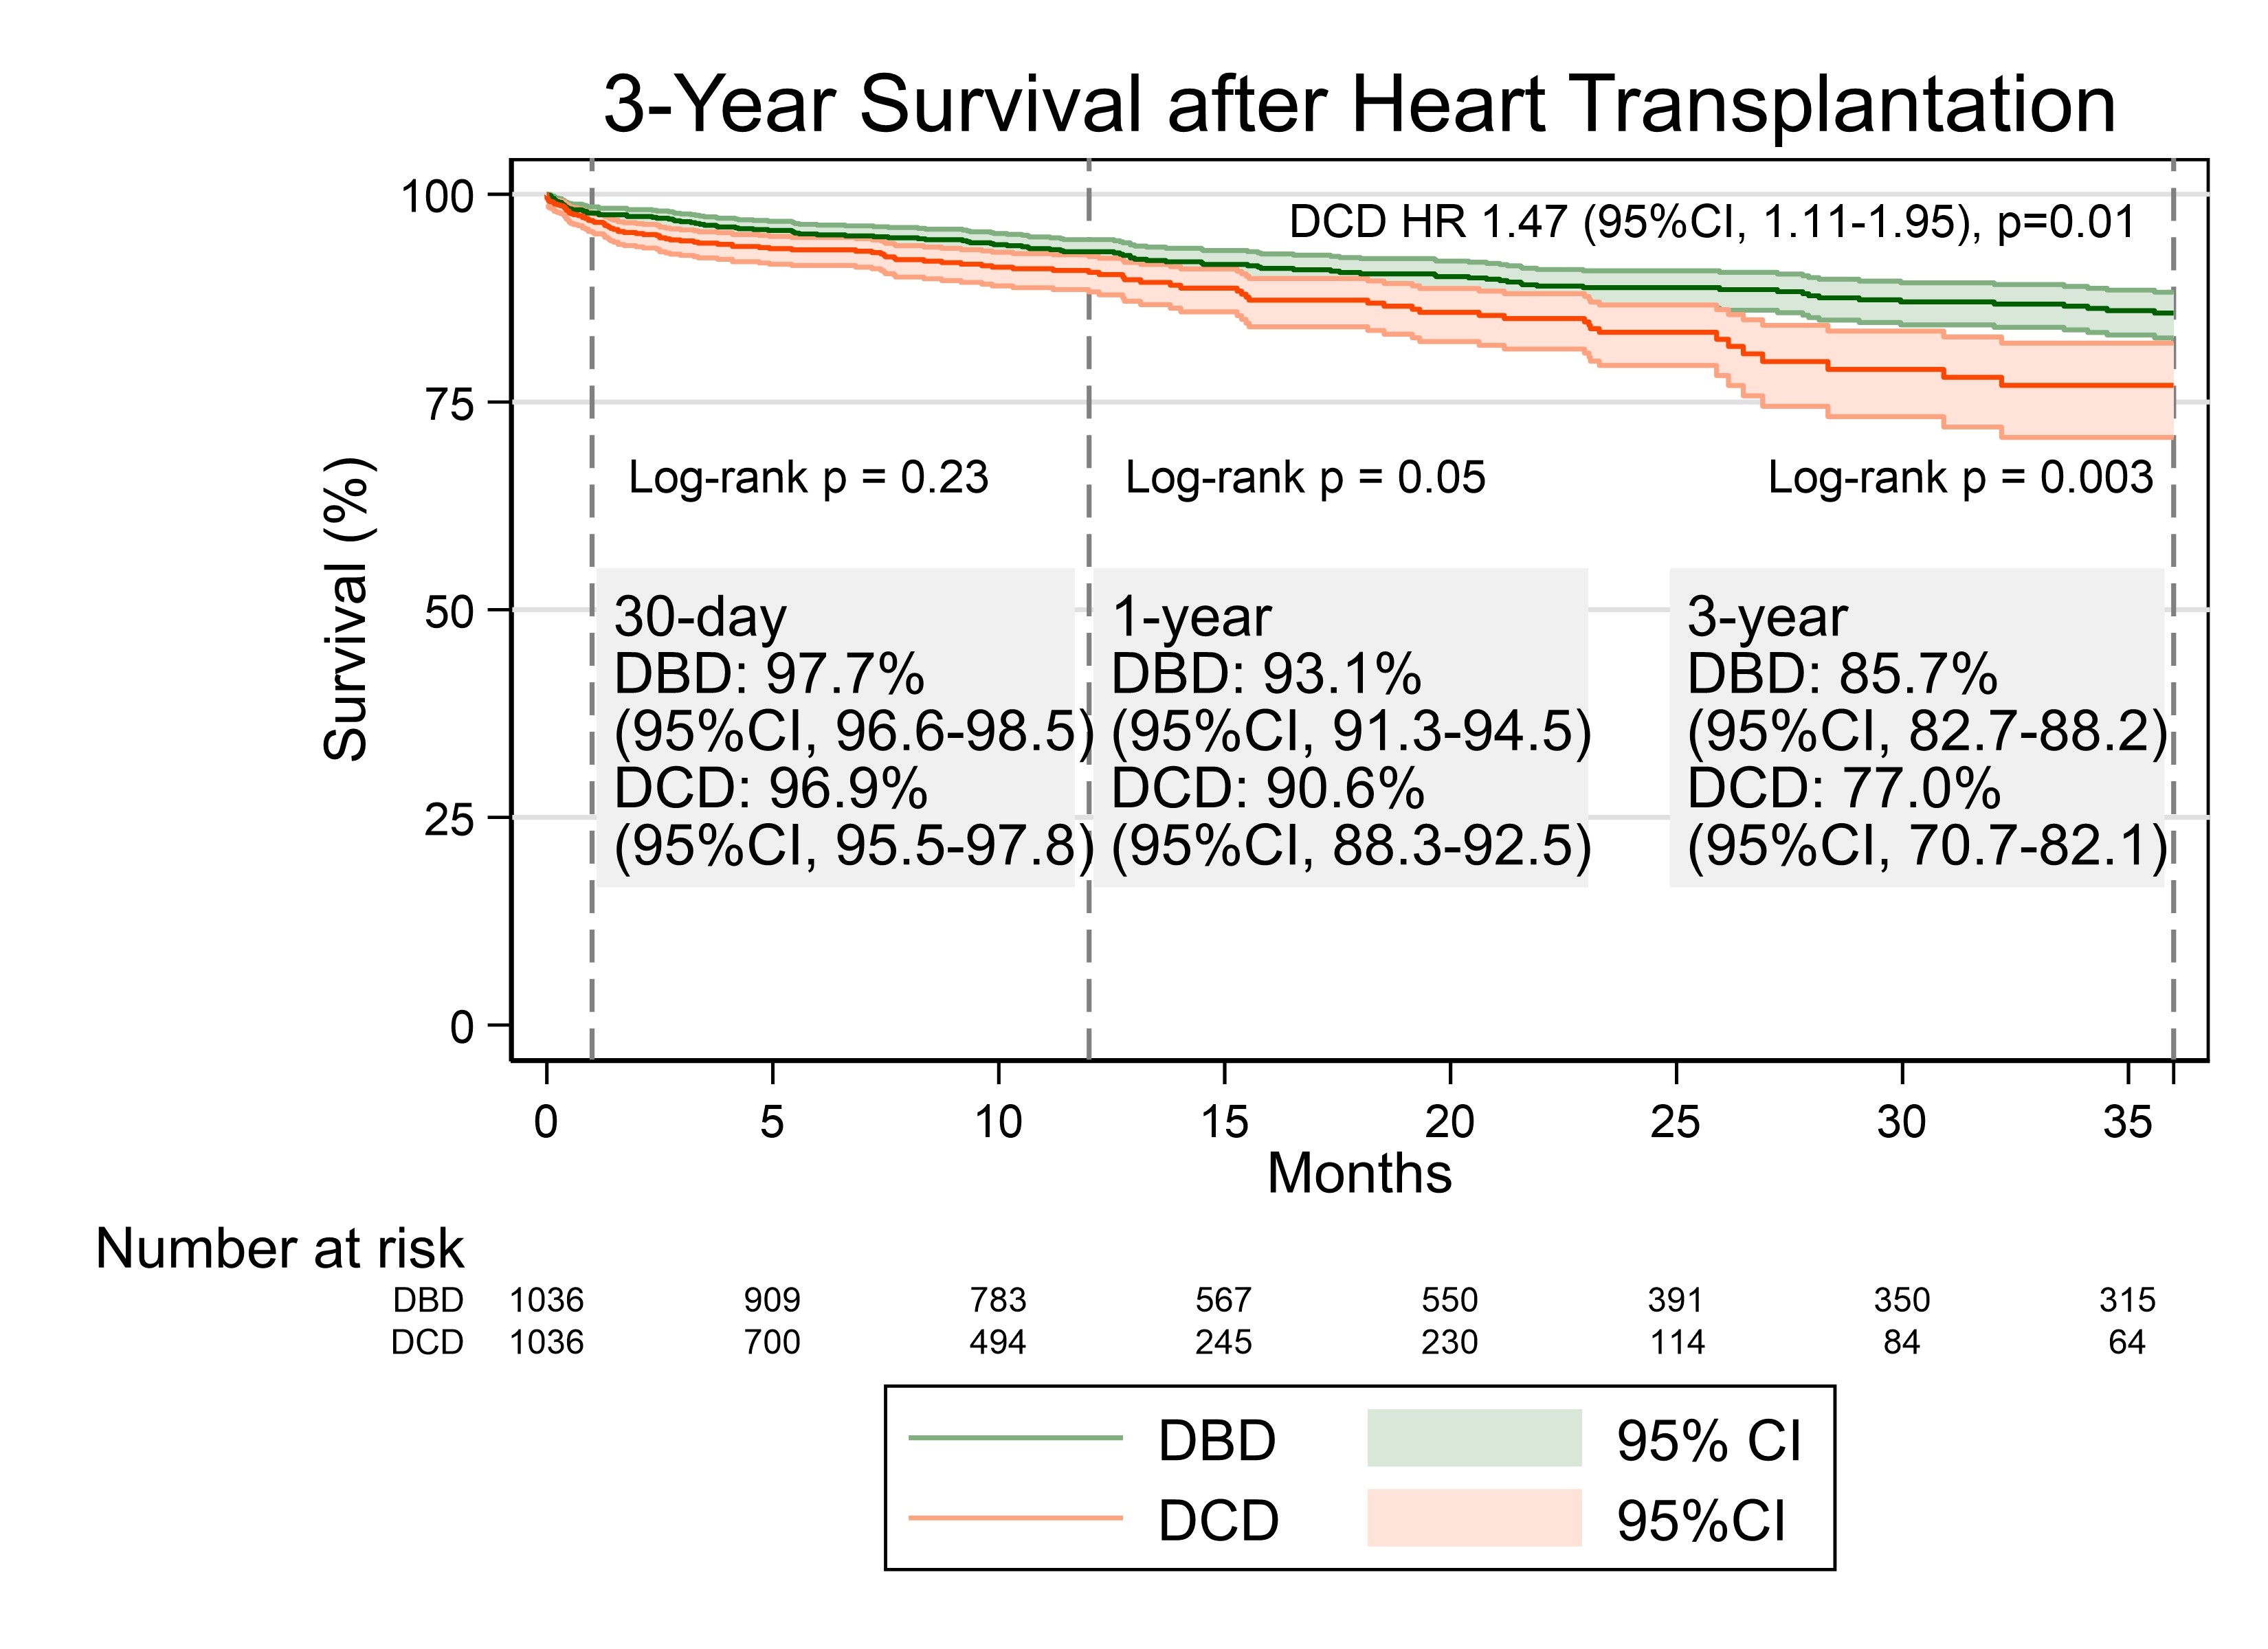Click the 'Log-rank p = 0.23' label
Viewport: 2268px width, 1649px height.
(808, 478)
